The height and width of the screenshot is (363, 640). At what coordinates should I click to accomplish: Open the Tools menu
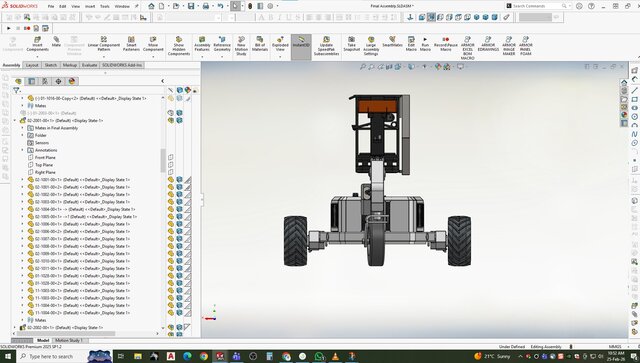105,7
